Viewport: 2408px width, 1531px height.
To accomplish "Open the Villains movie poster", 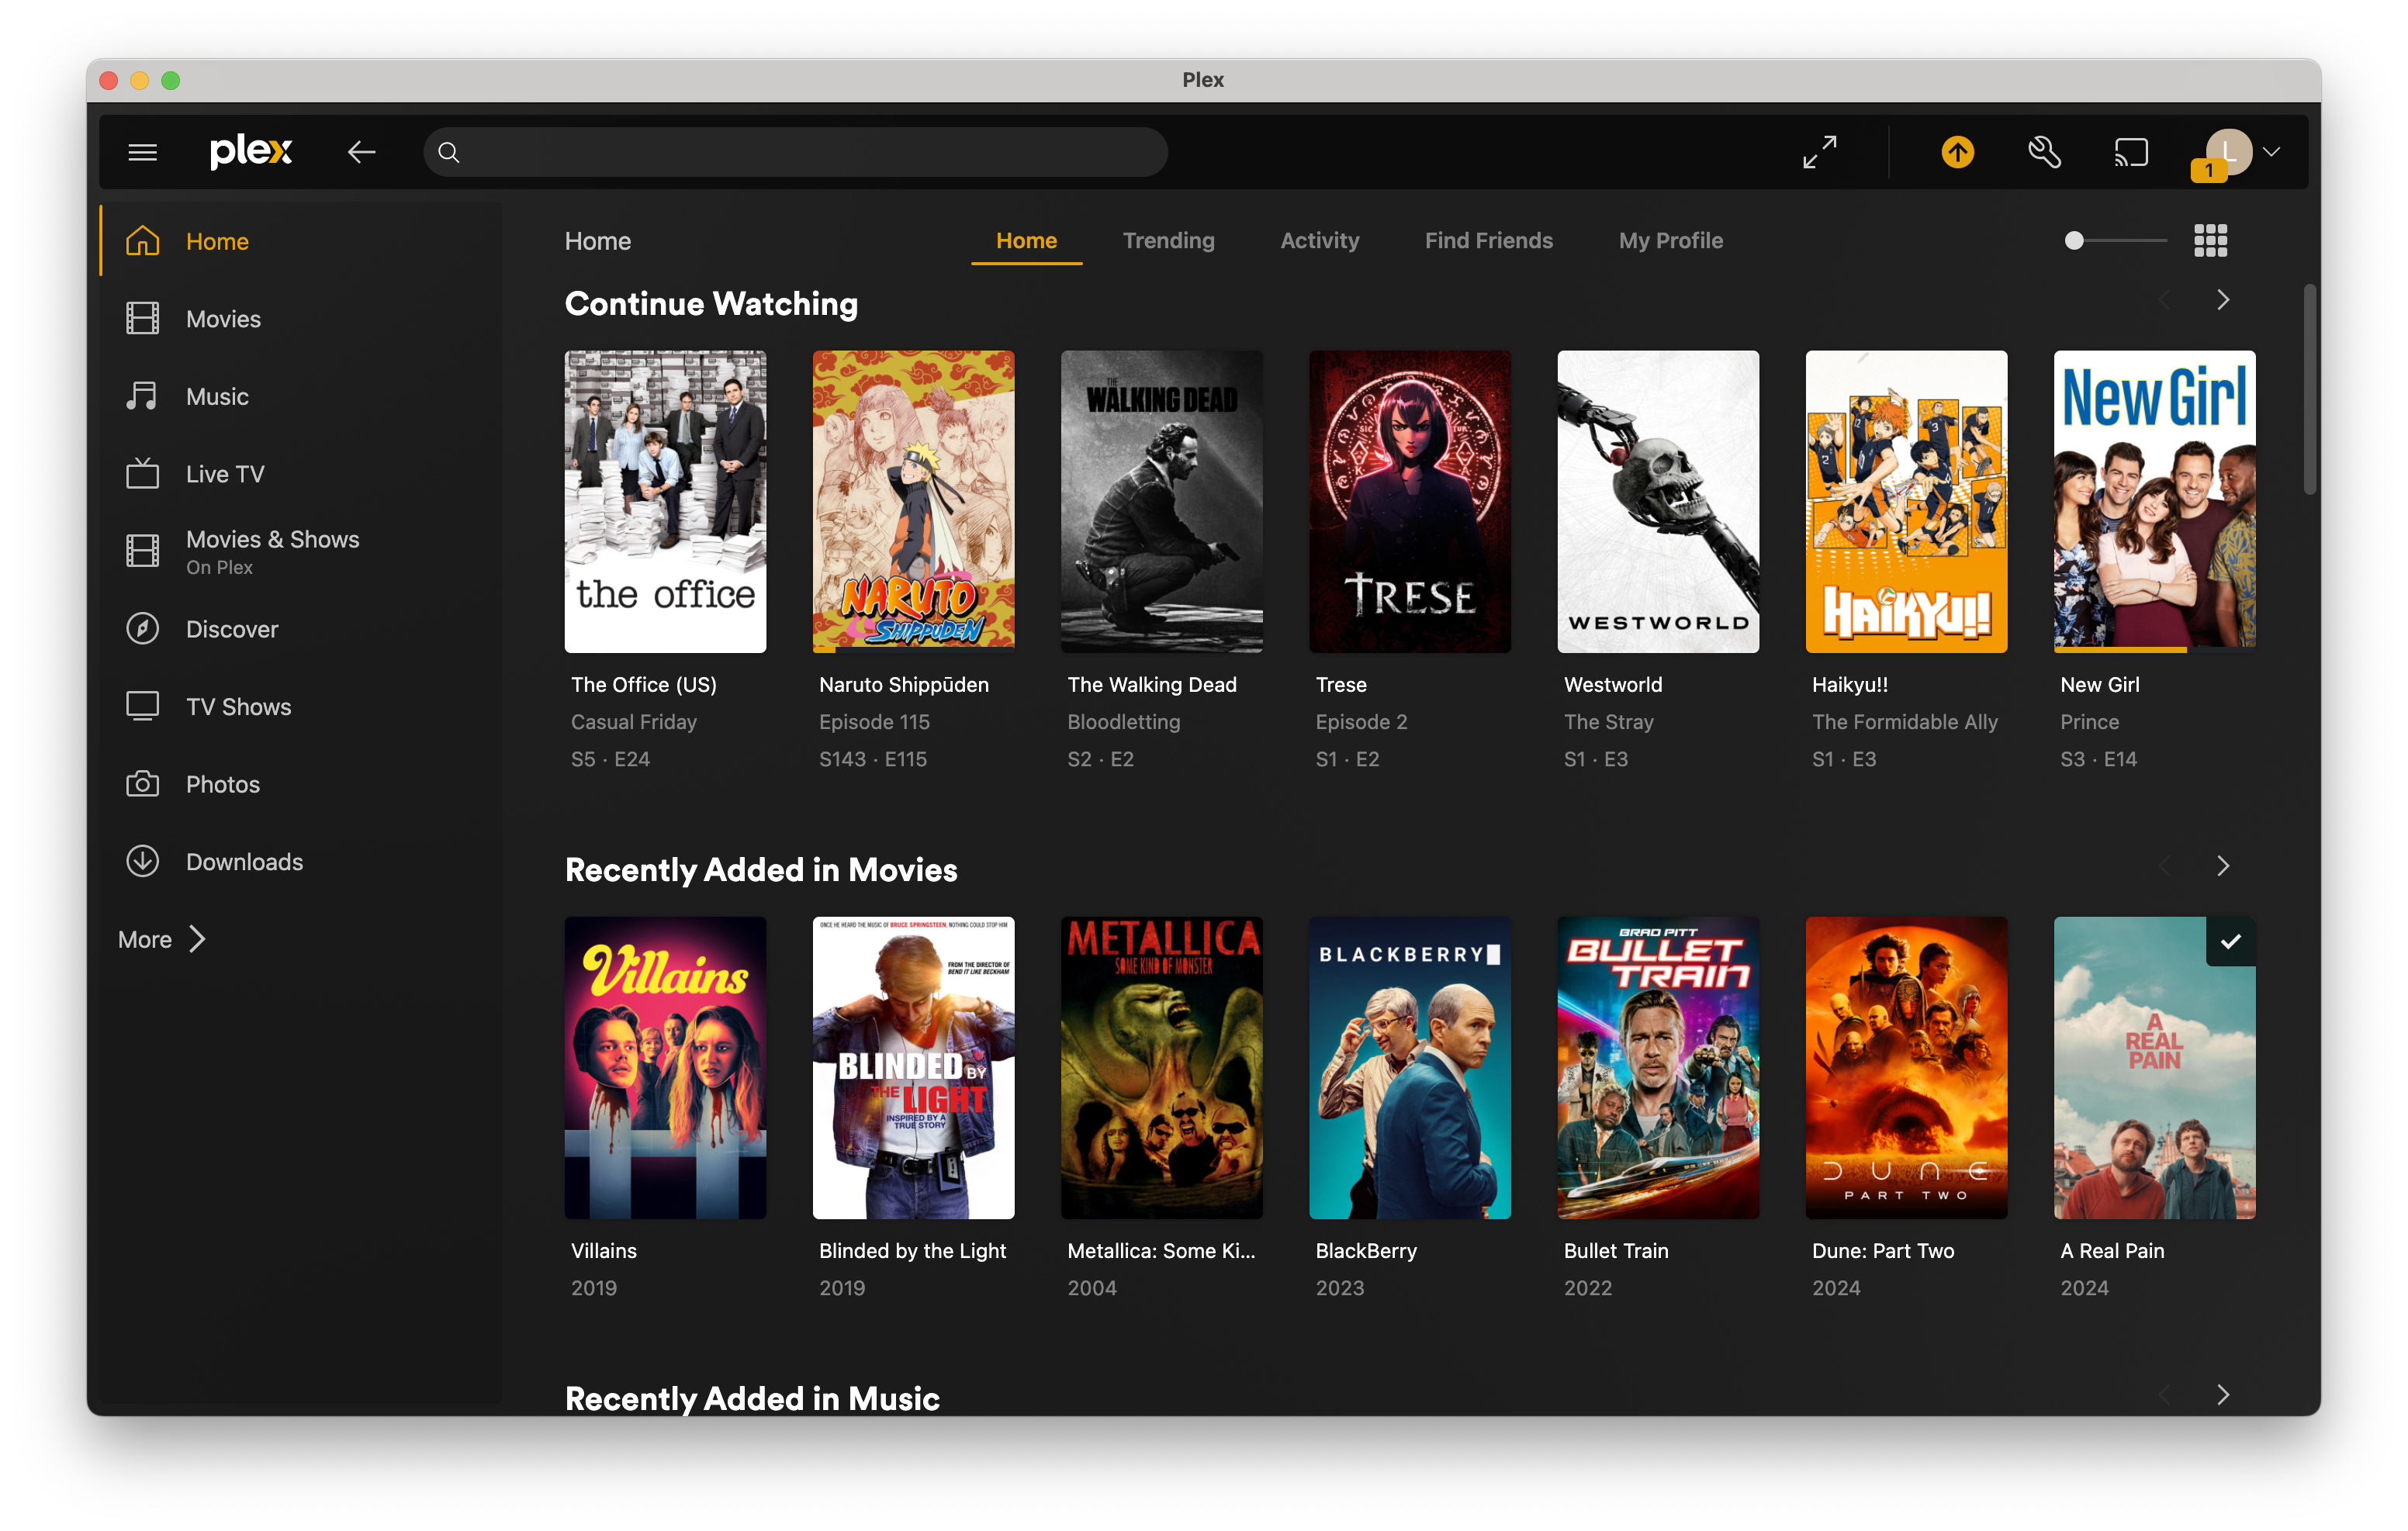I will 665,1067.
